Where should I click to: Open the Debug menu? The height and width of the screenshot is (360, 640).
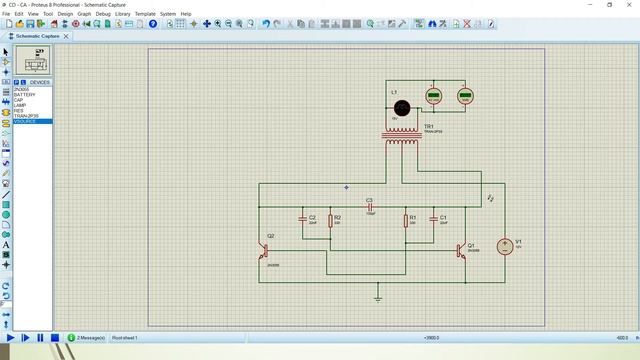[x=103, y=14]
